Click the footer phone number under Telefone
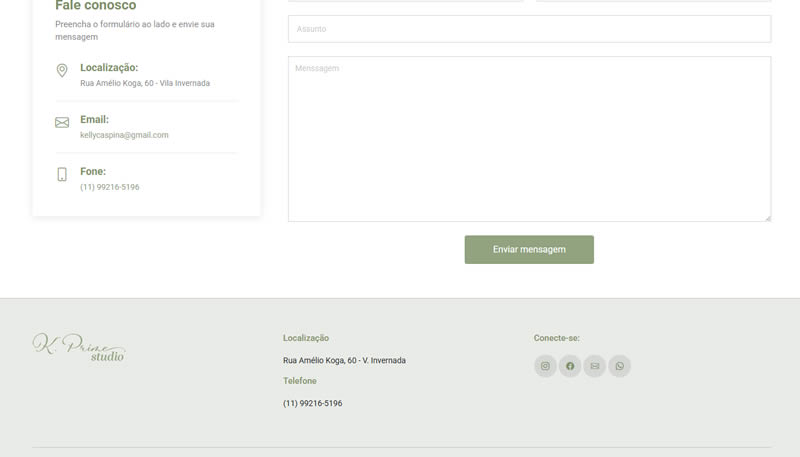This screenshot has height=457, width=800. click(x=312, y=403)
